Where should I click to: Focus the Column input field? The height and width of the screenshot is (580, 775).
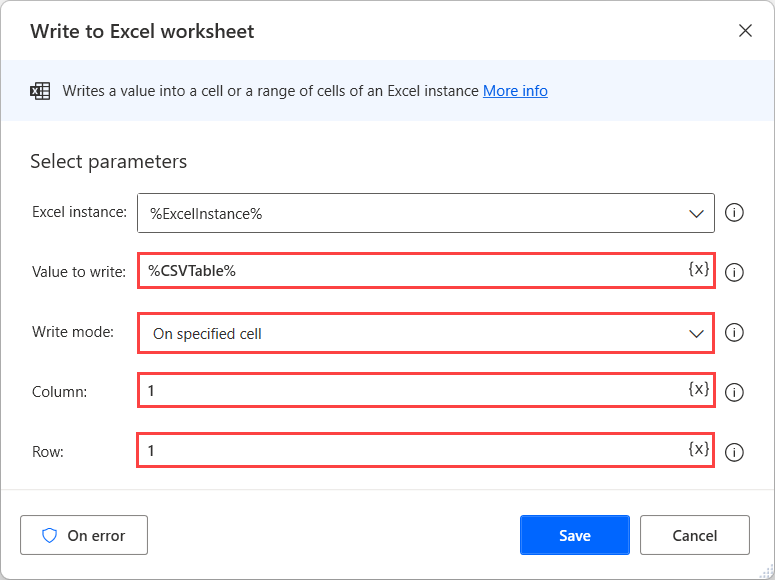tap(410, 390)
